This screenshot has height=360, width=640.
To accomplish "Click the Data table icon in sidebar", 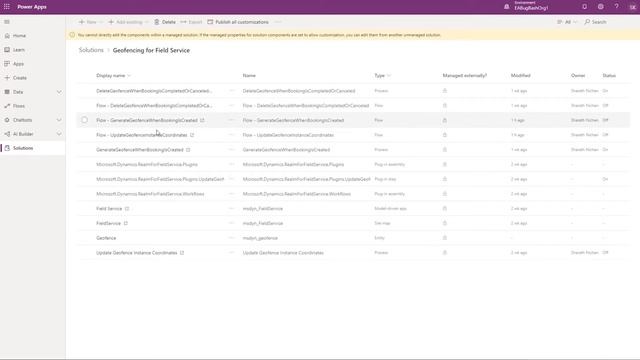I will [x=7, y=92].
